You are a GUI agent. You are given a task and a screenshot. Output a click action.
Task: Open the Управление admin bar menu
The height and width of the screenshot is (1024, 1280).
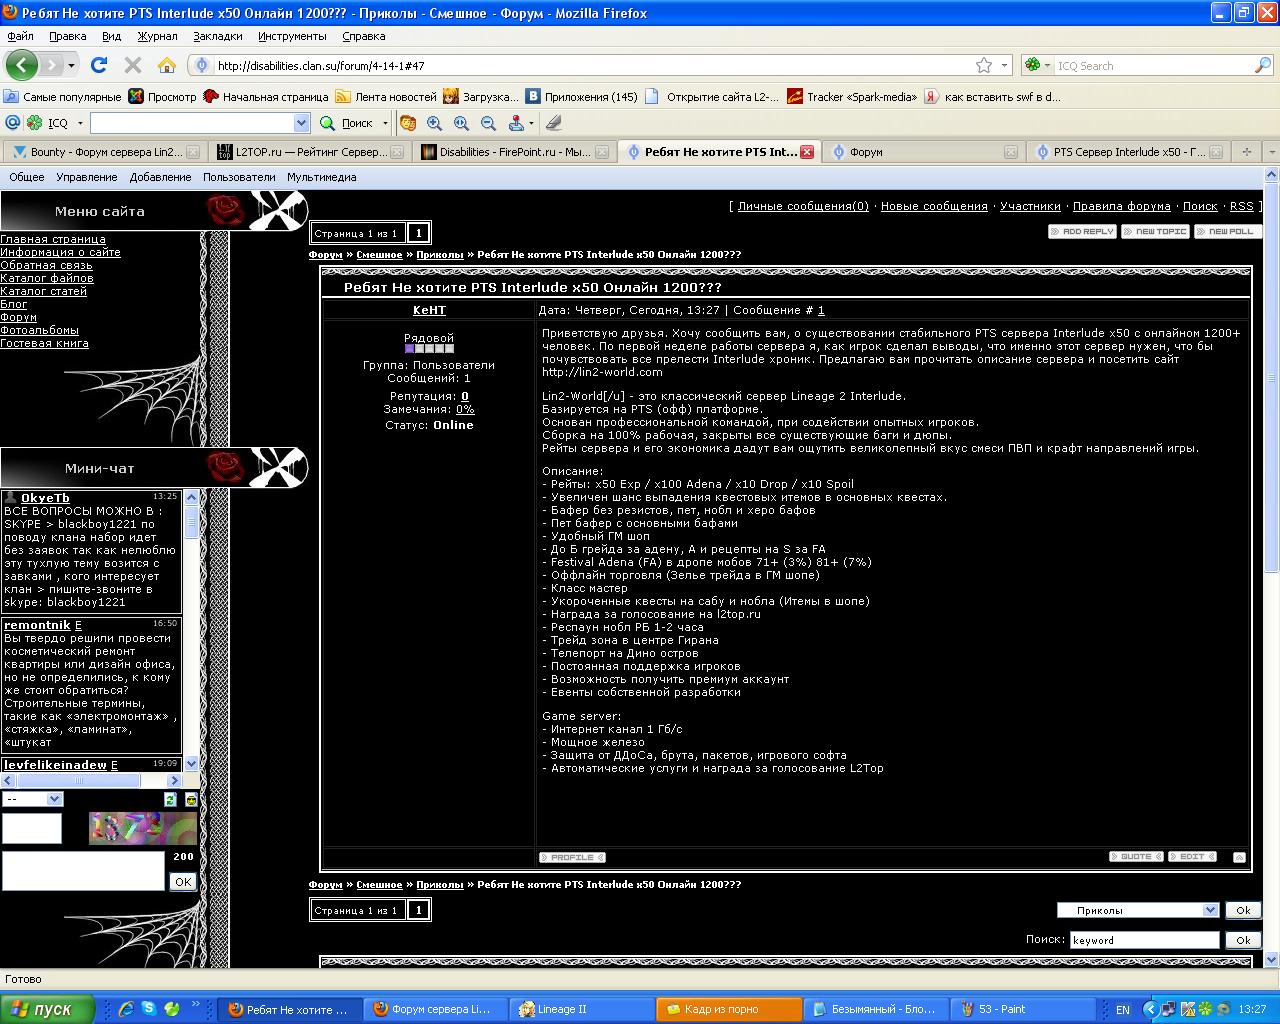tap(87, 177)
